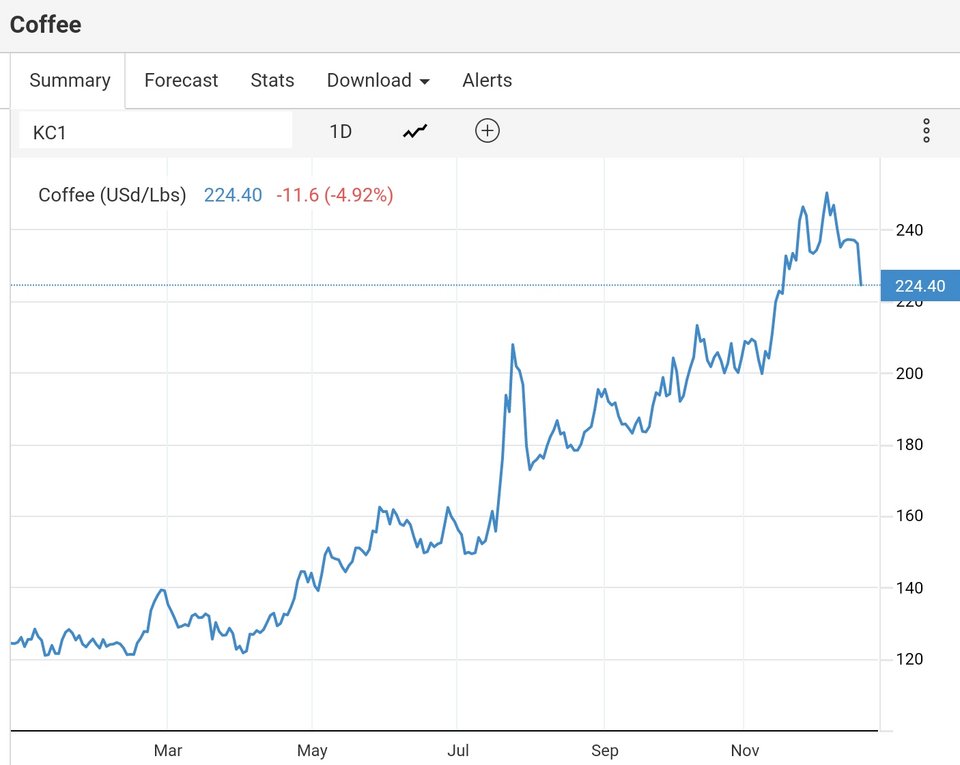Click the 200 level on price axis
This screenshot has width=960, height=765.
pyautogui.click(x=909, y=373)
